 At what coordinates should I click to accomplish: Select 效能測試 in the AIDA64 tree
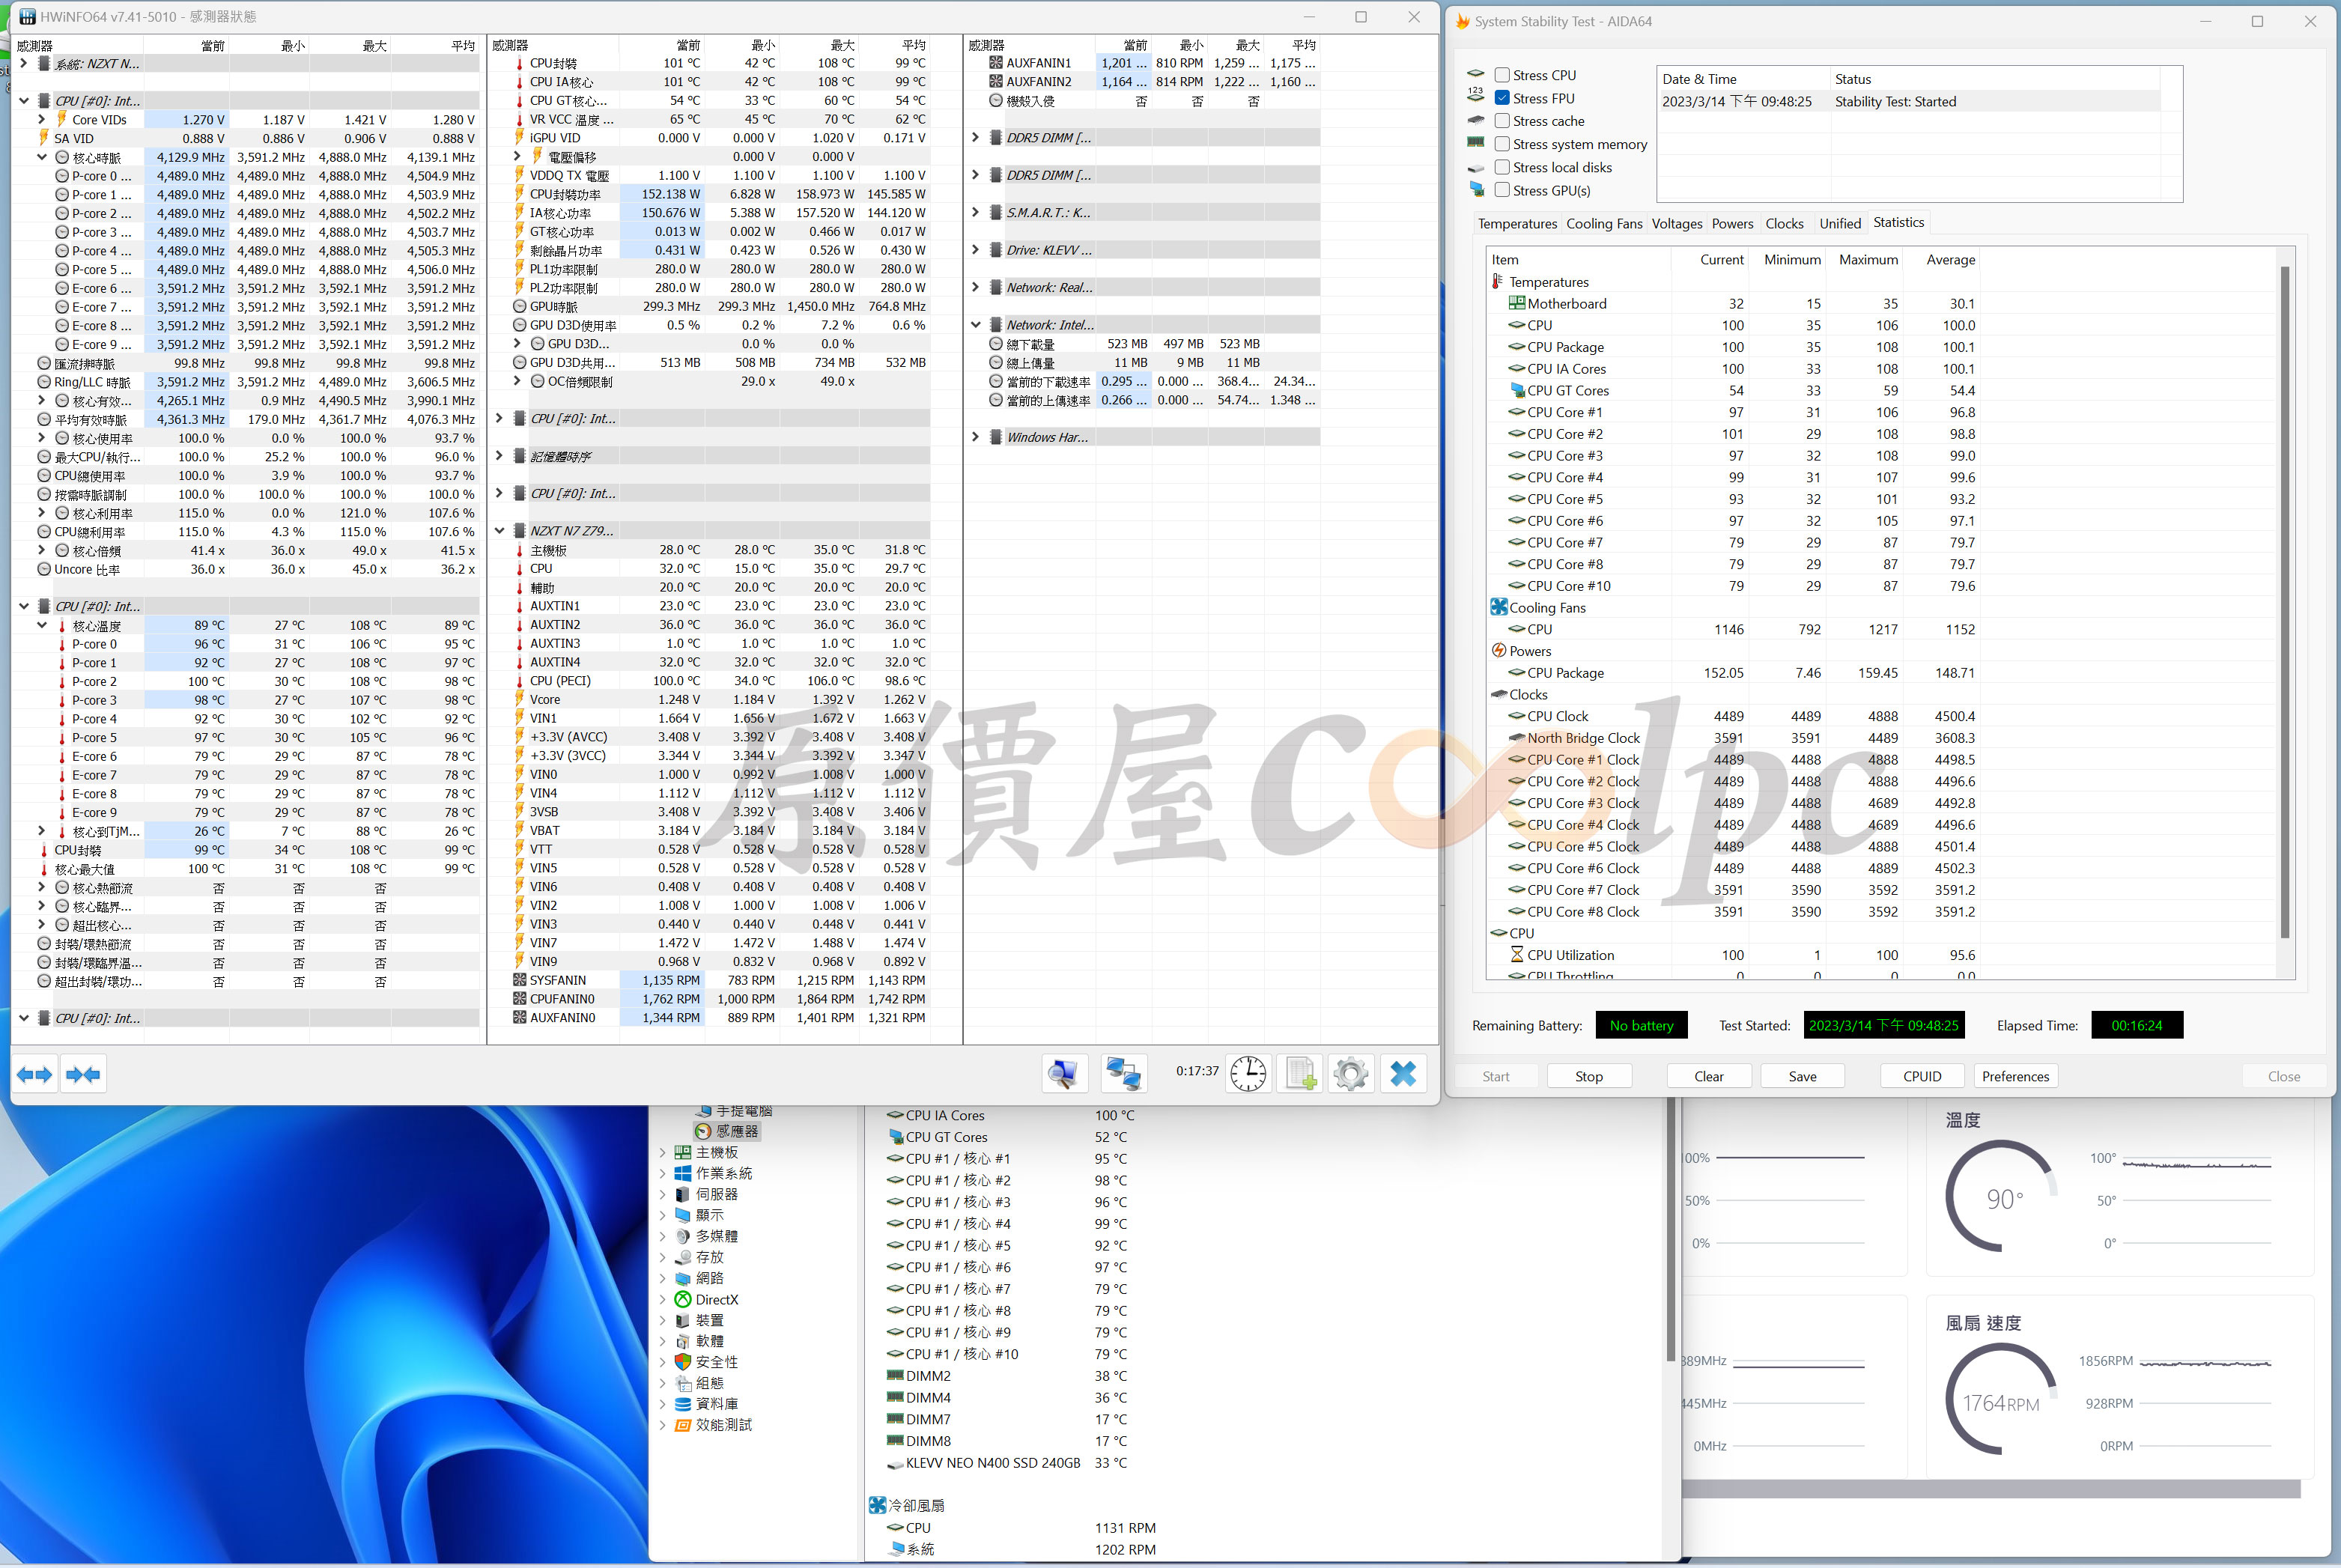(x=723, y=1425)
